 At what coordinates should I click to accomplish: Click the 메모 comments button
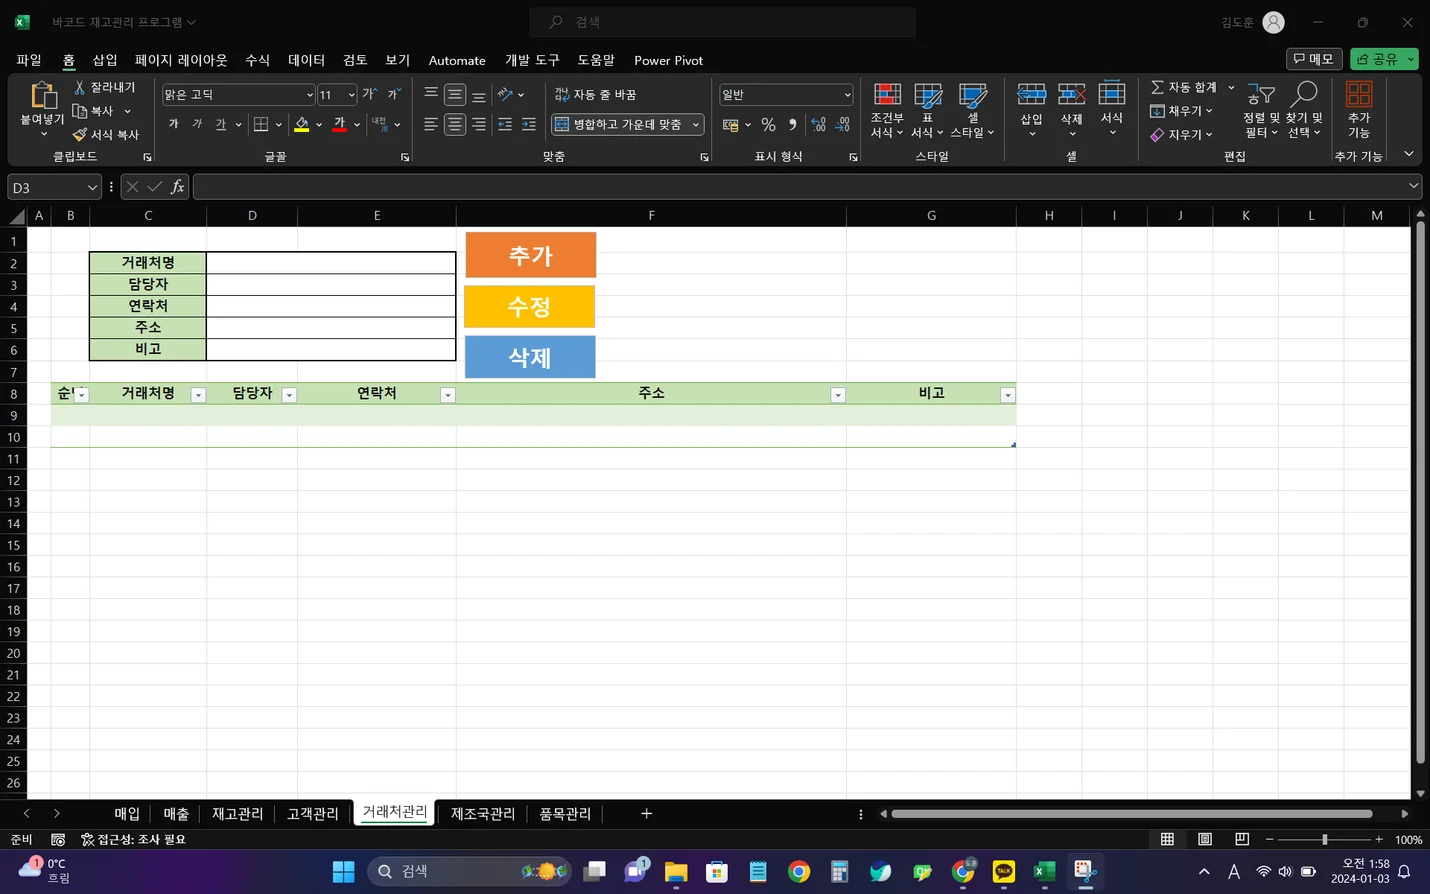1314,59
